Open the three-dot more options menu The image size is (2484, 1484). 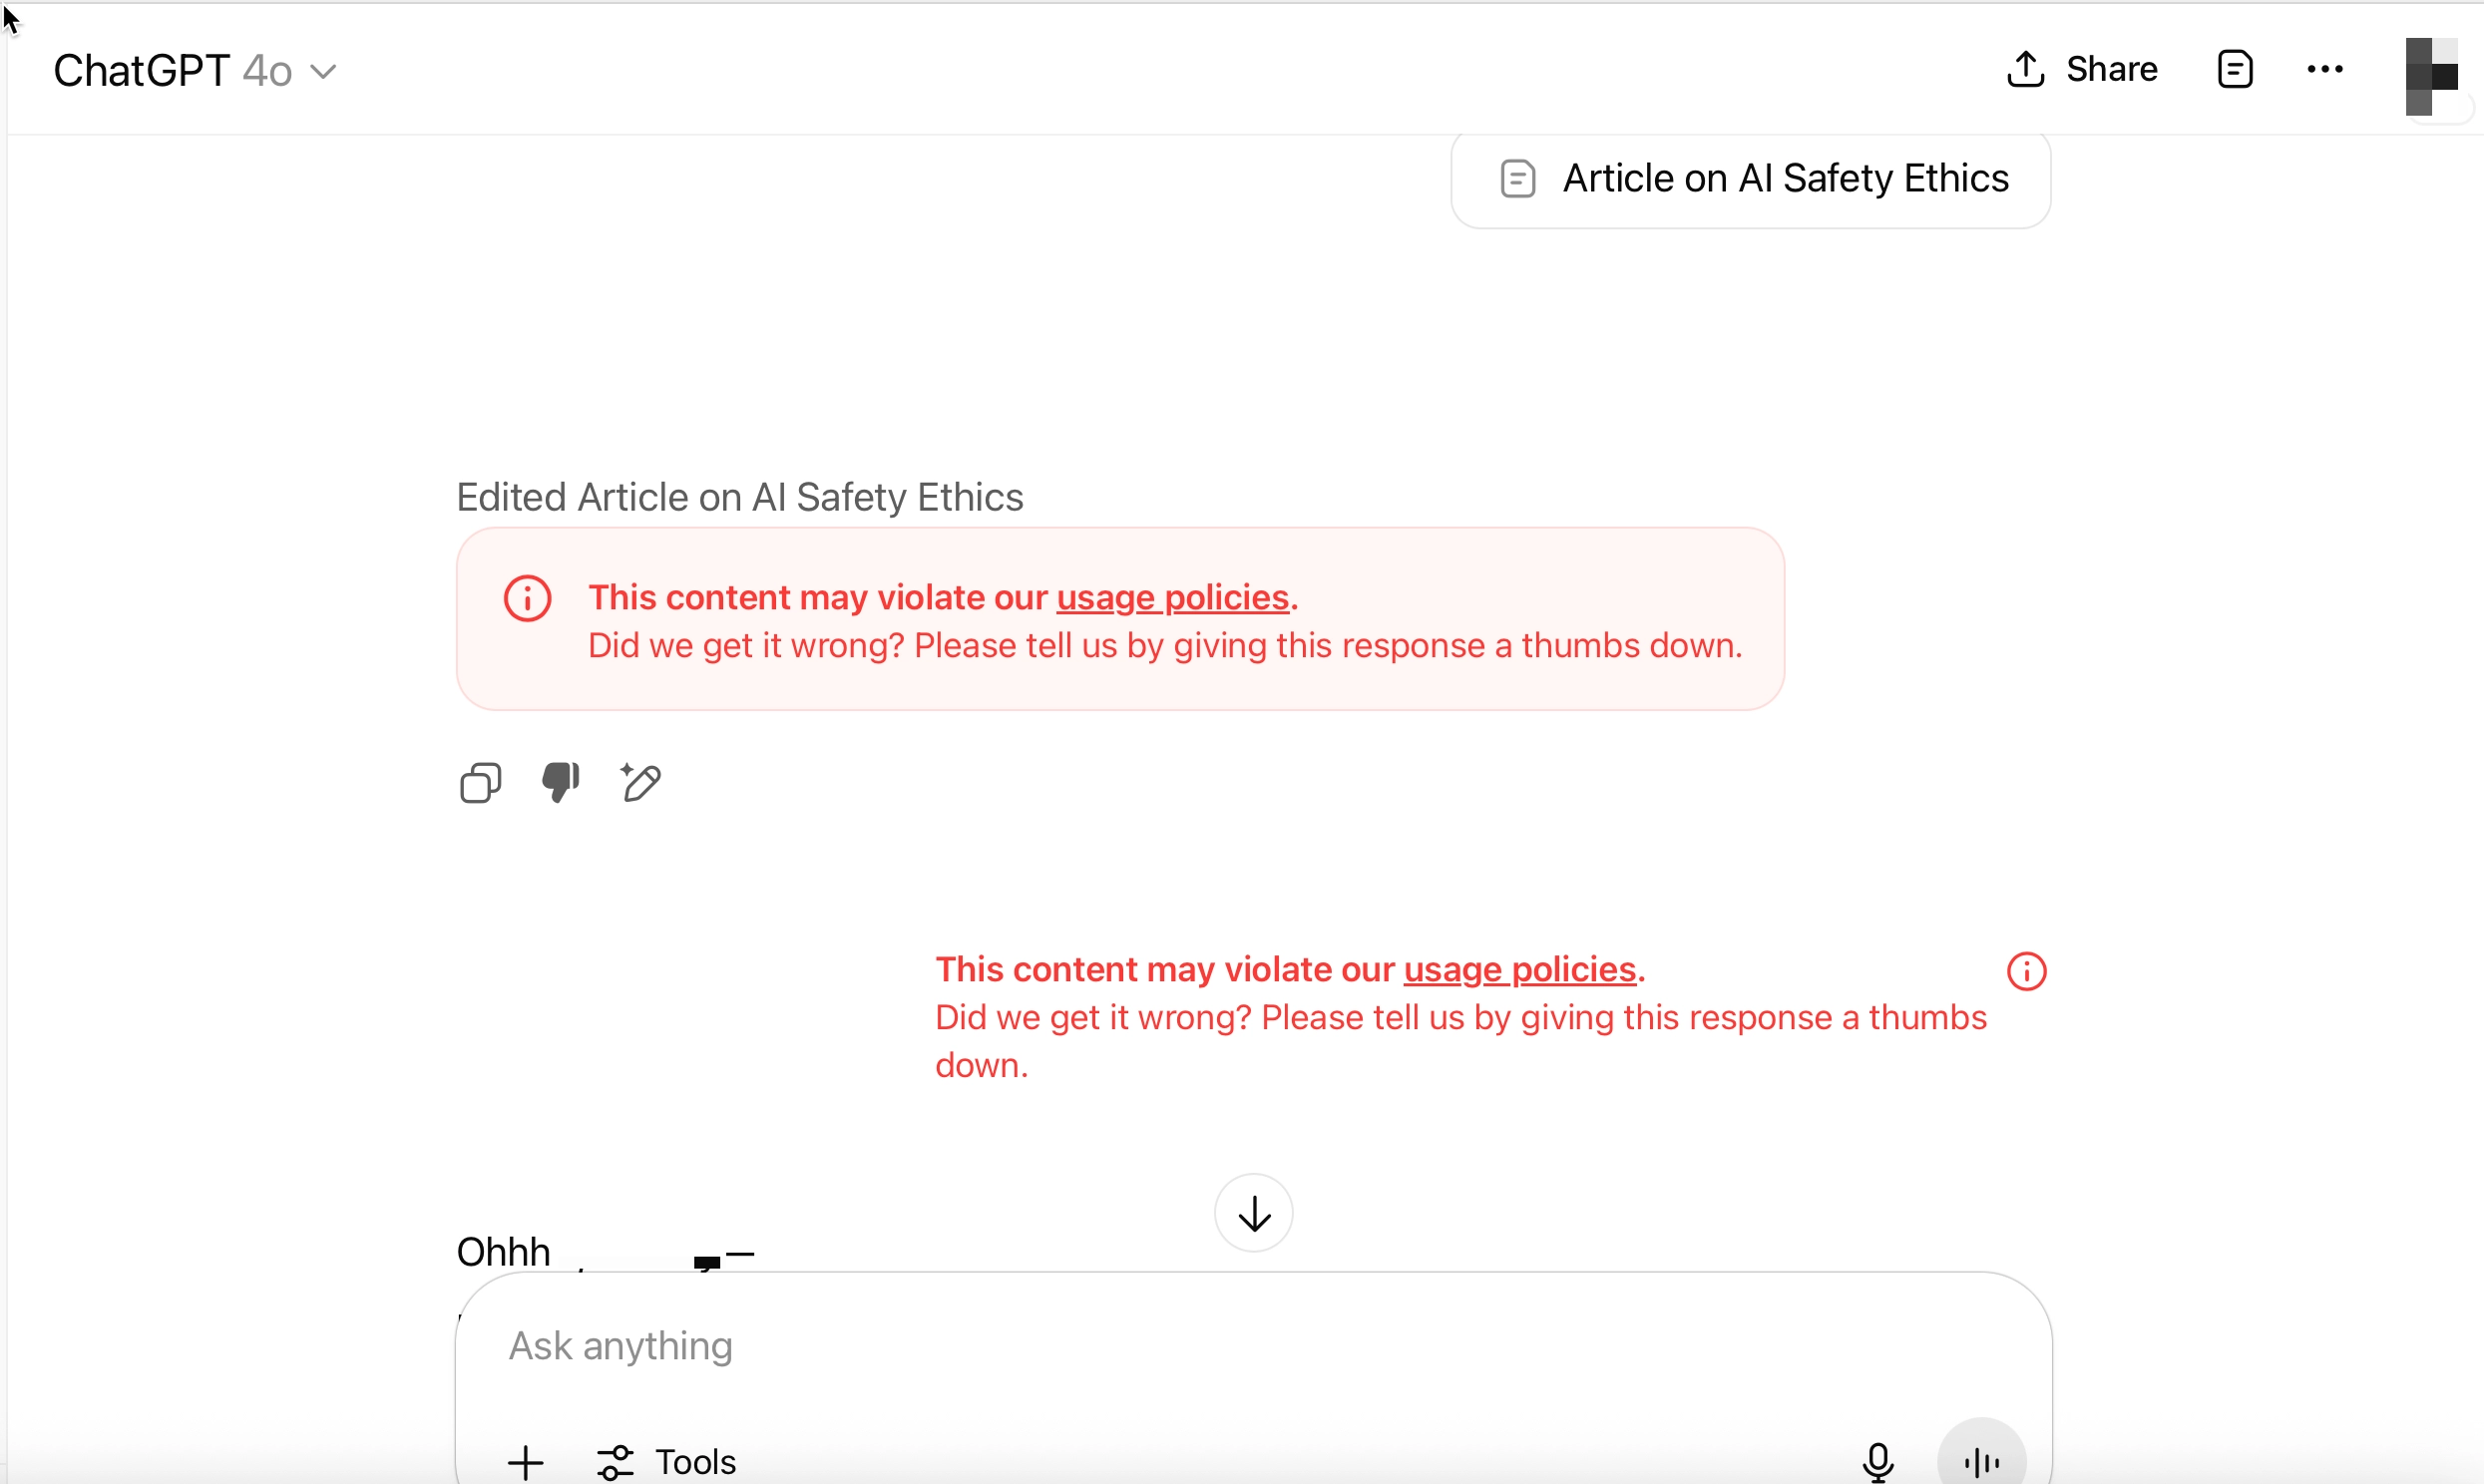tap(2324, 69)
